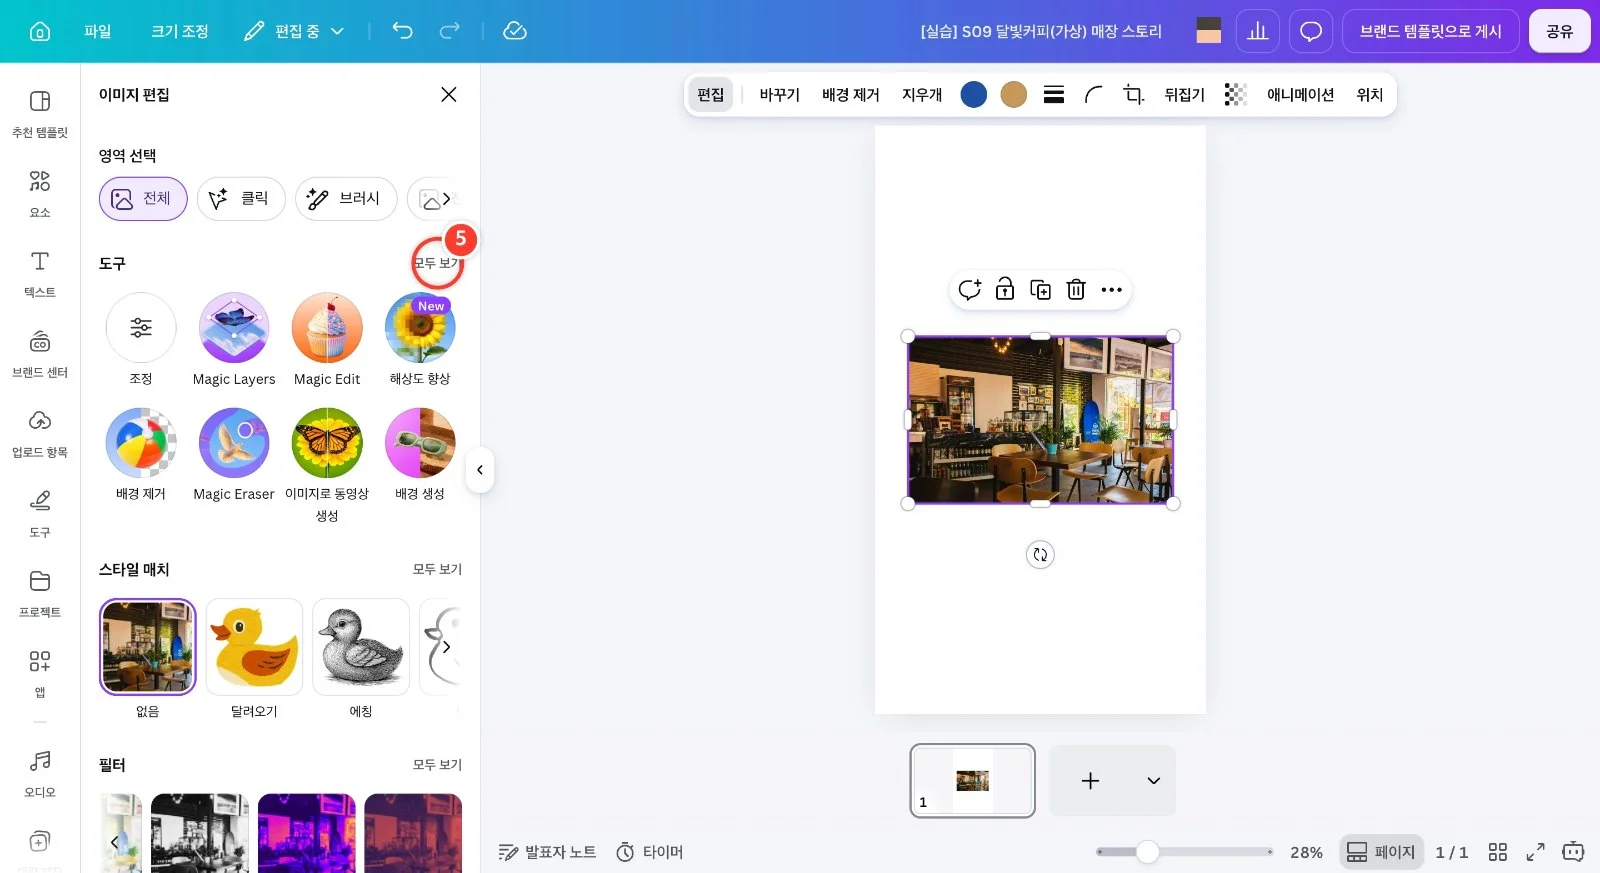1600x873 pixels.
Task: Open the border line weight icon
Action: pyautogui.click(x=1054, y=94)
